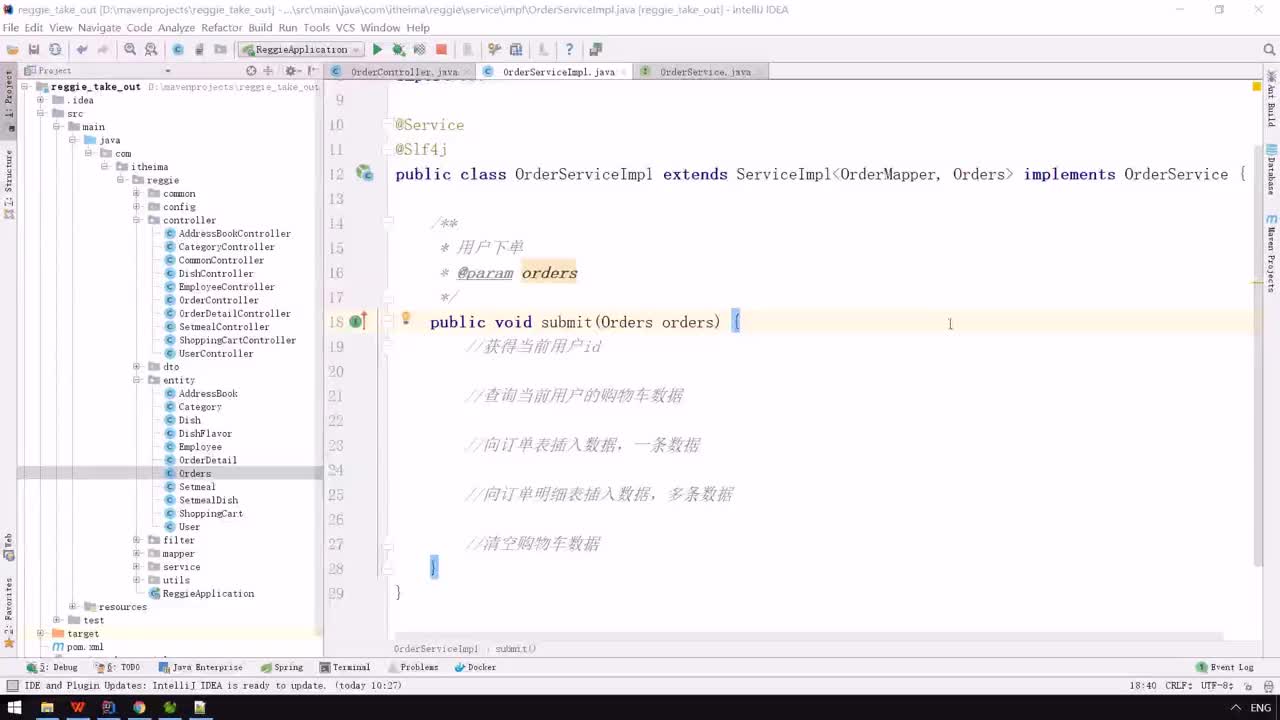Gutter implemented-method icon on line 18
The height and width of the screenshot is (720, 1280).
[x=357, y=321]
